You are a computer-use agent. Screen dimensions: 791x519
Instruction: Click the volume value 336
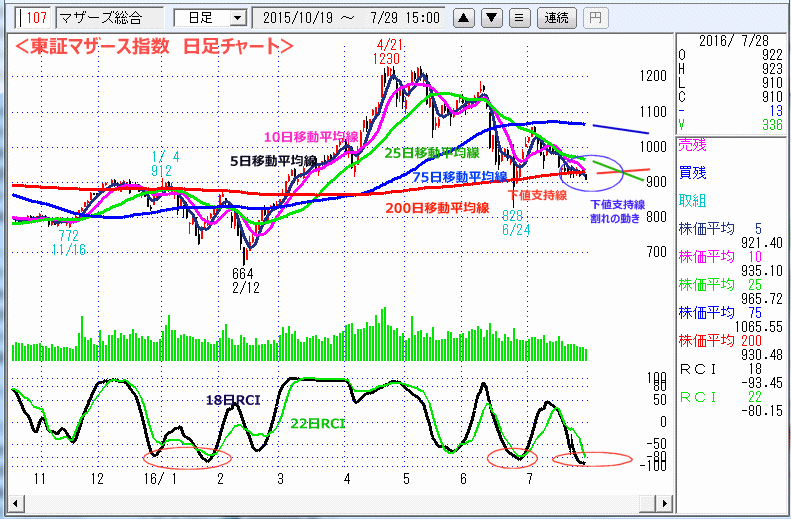pos(772,124)
